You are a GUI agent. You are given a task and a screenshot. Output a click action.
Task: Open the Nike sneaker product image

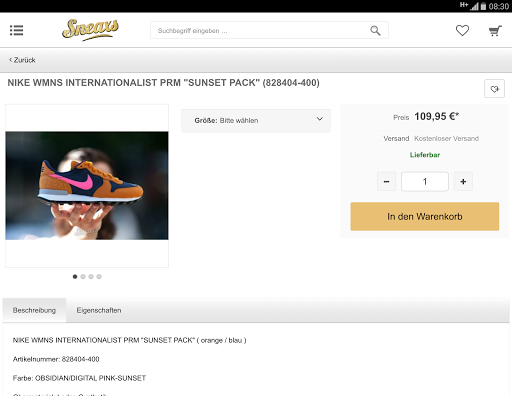pyautogui.click(x=87, y=186)
